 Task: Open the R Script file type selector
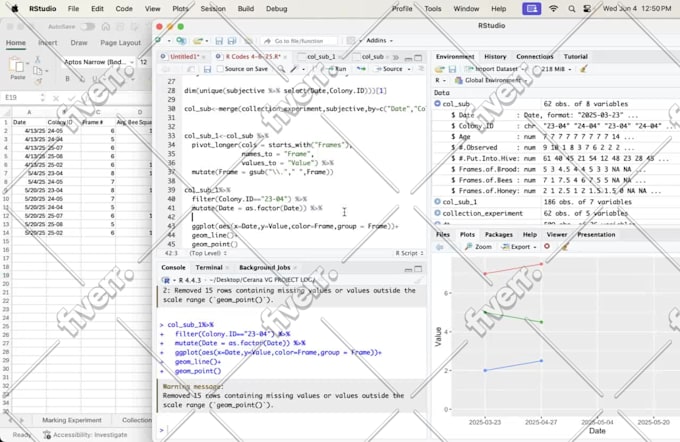pyautogui.click(x=409, y=253)
